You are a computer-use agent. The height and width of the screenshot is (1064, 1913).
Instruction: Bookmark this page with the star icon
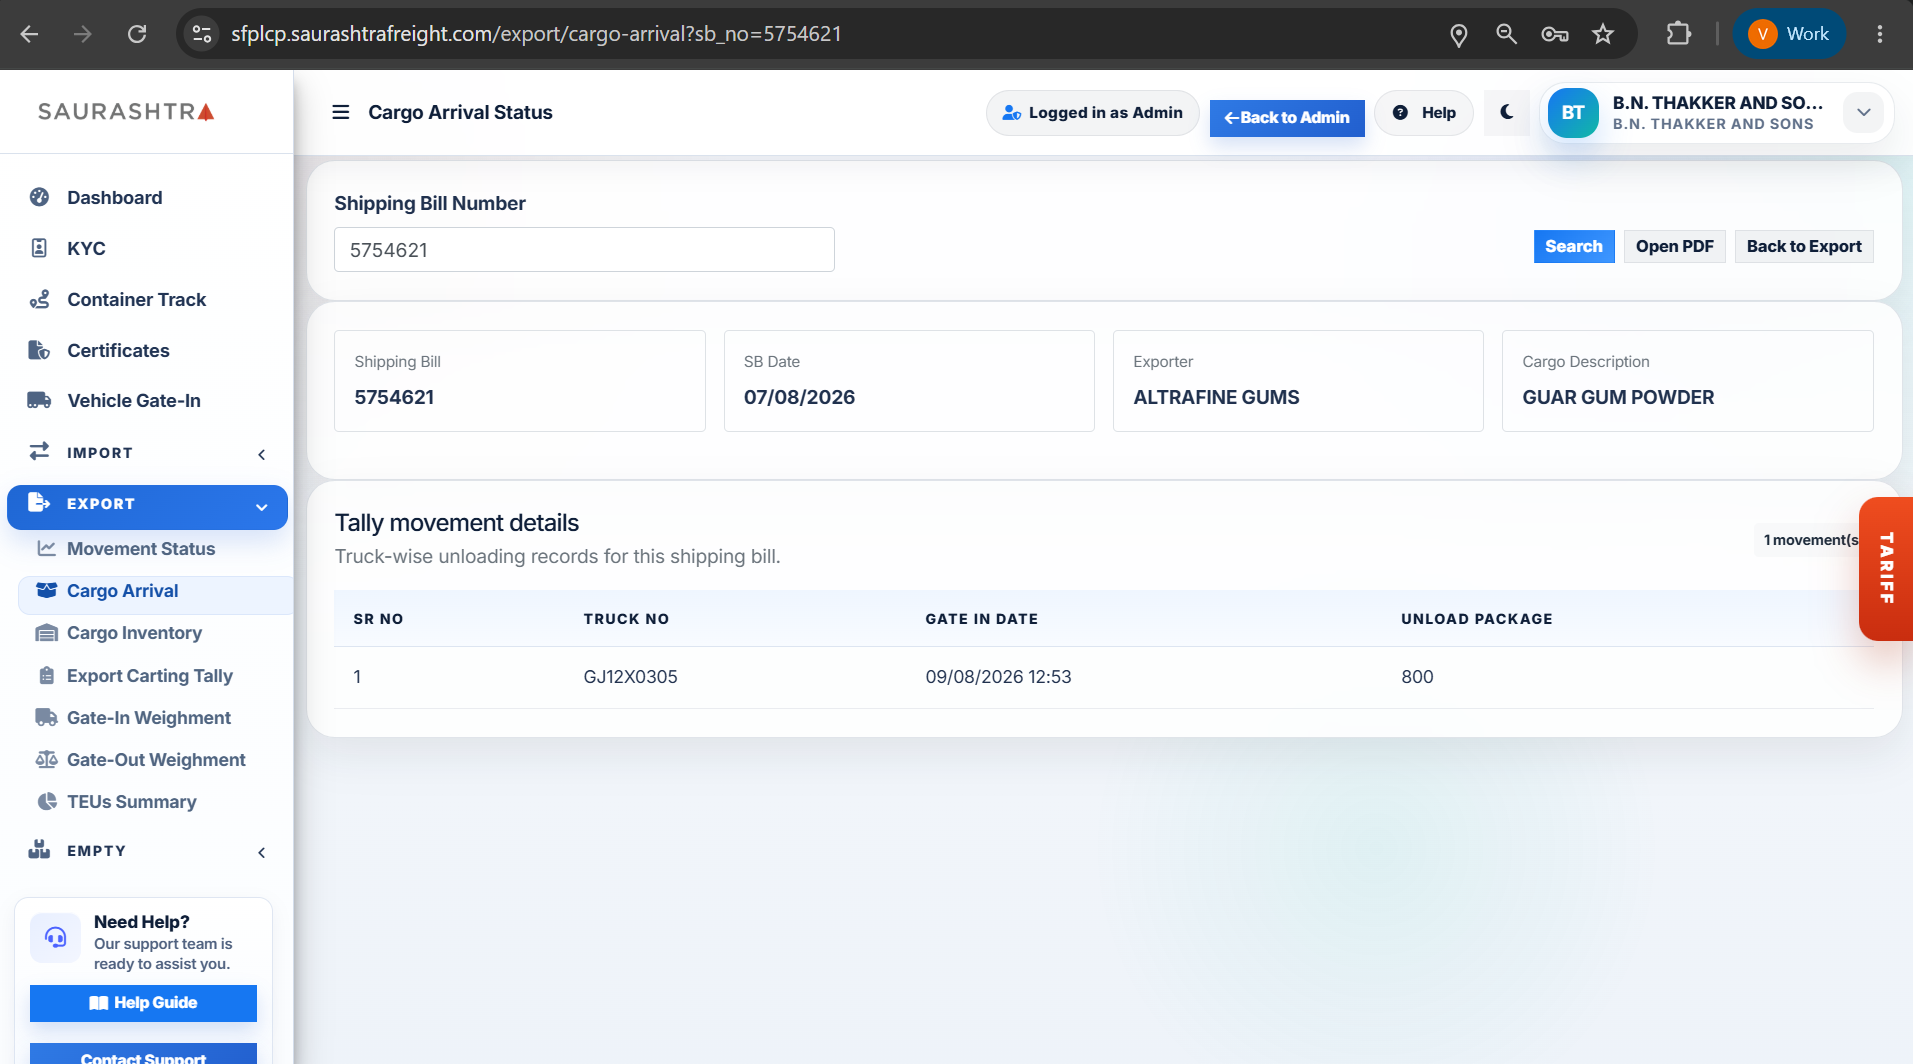pyautogui.click(x=1603, y=34)
